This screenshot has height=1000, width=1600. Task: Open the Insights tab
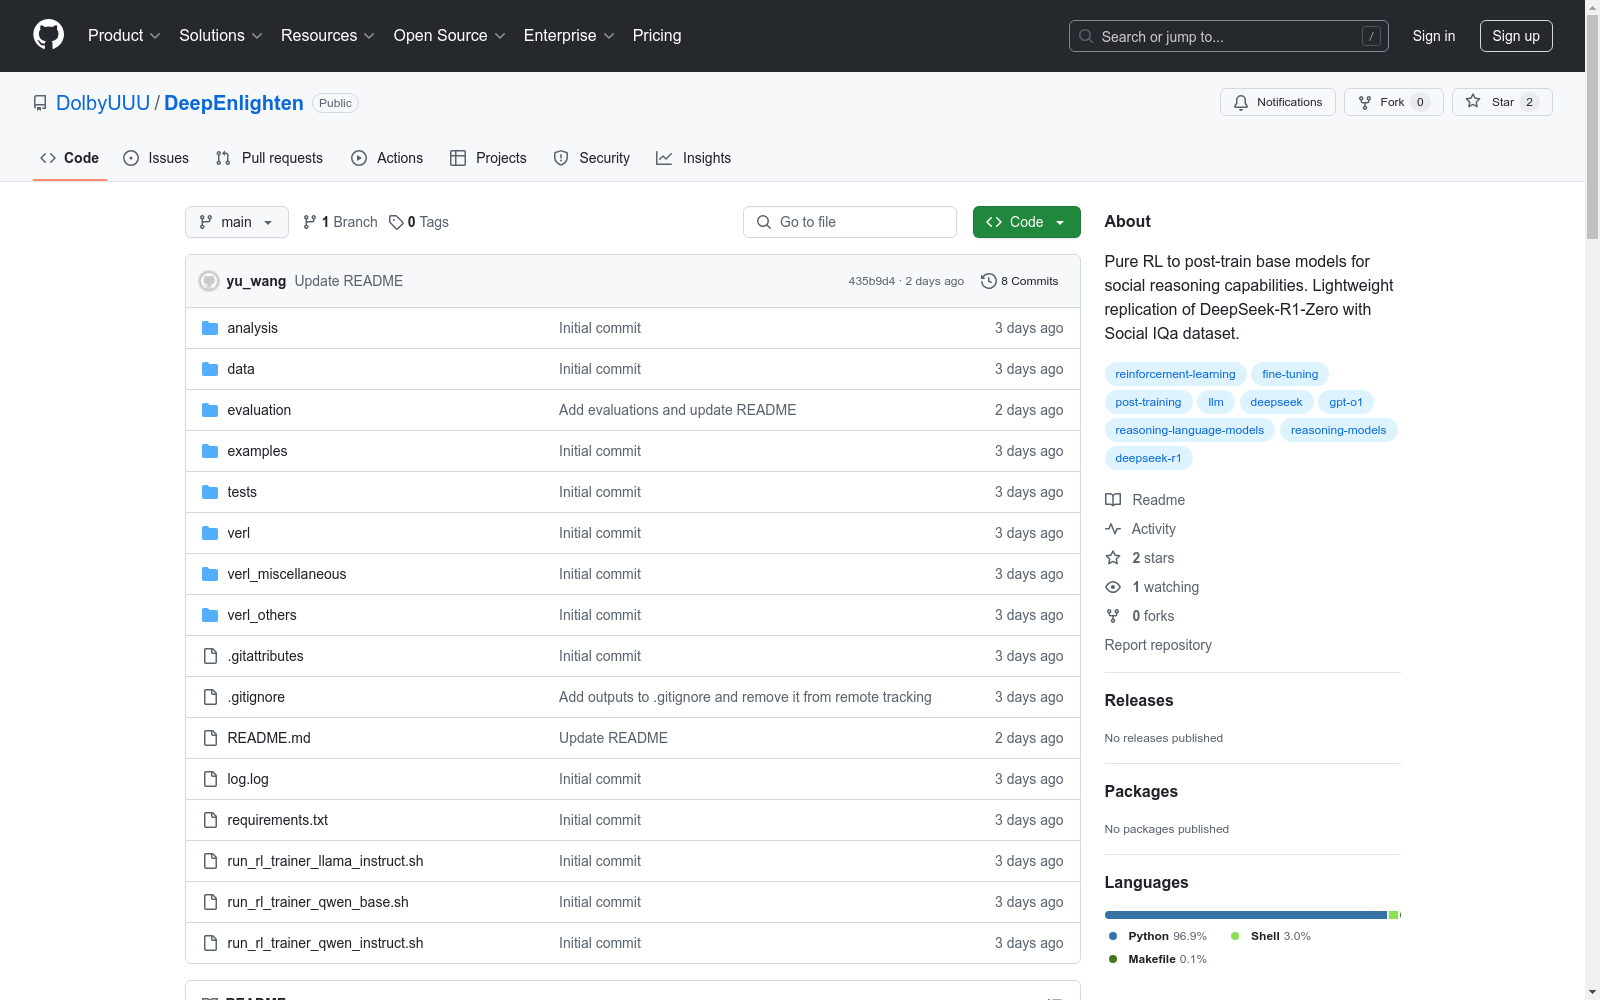[x=694, y=158]
